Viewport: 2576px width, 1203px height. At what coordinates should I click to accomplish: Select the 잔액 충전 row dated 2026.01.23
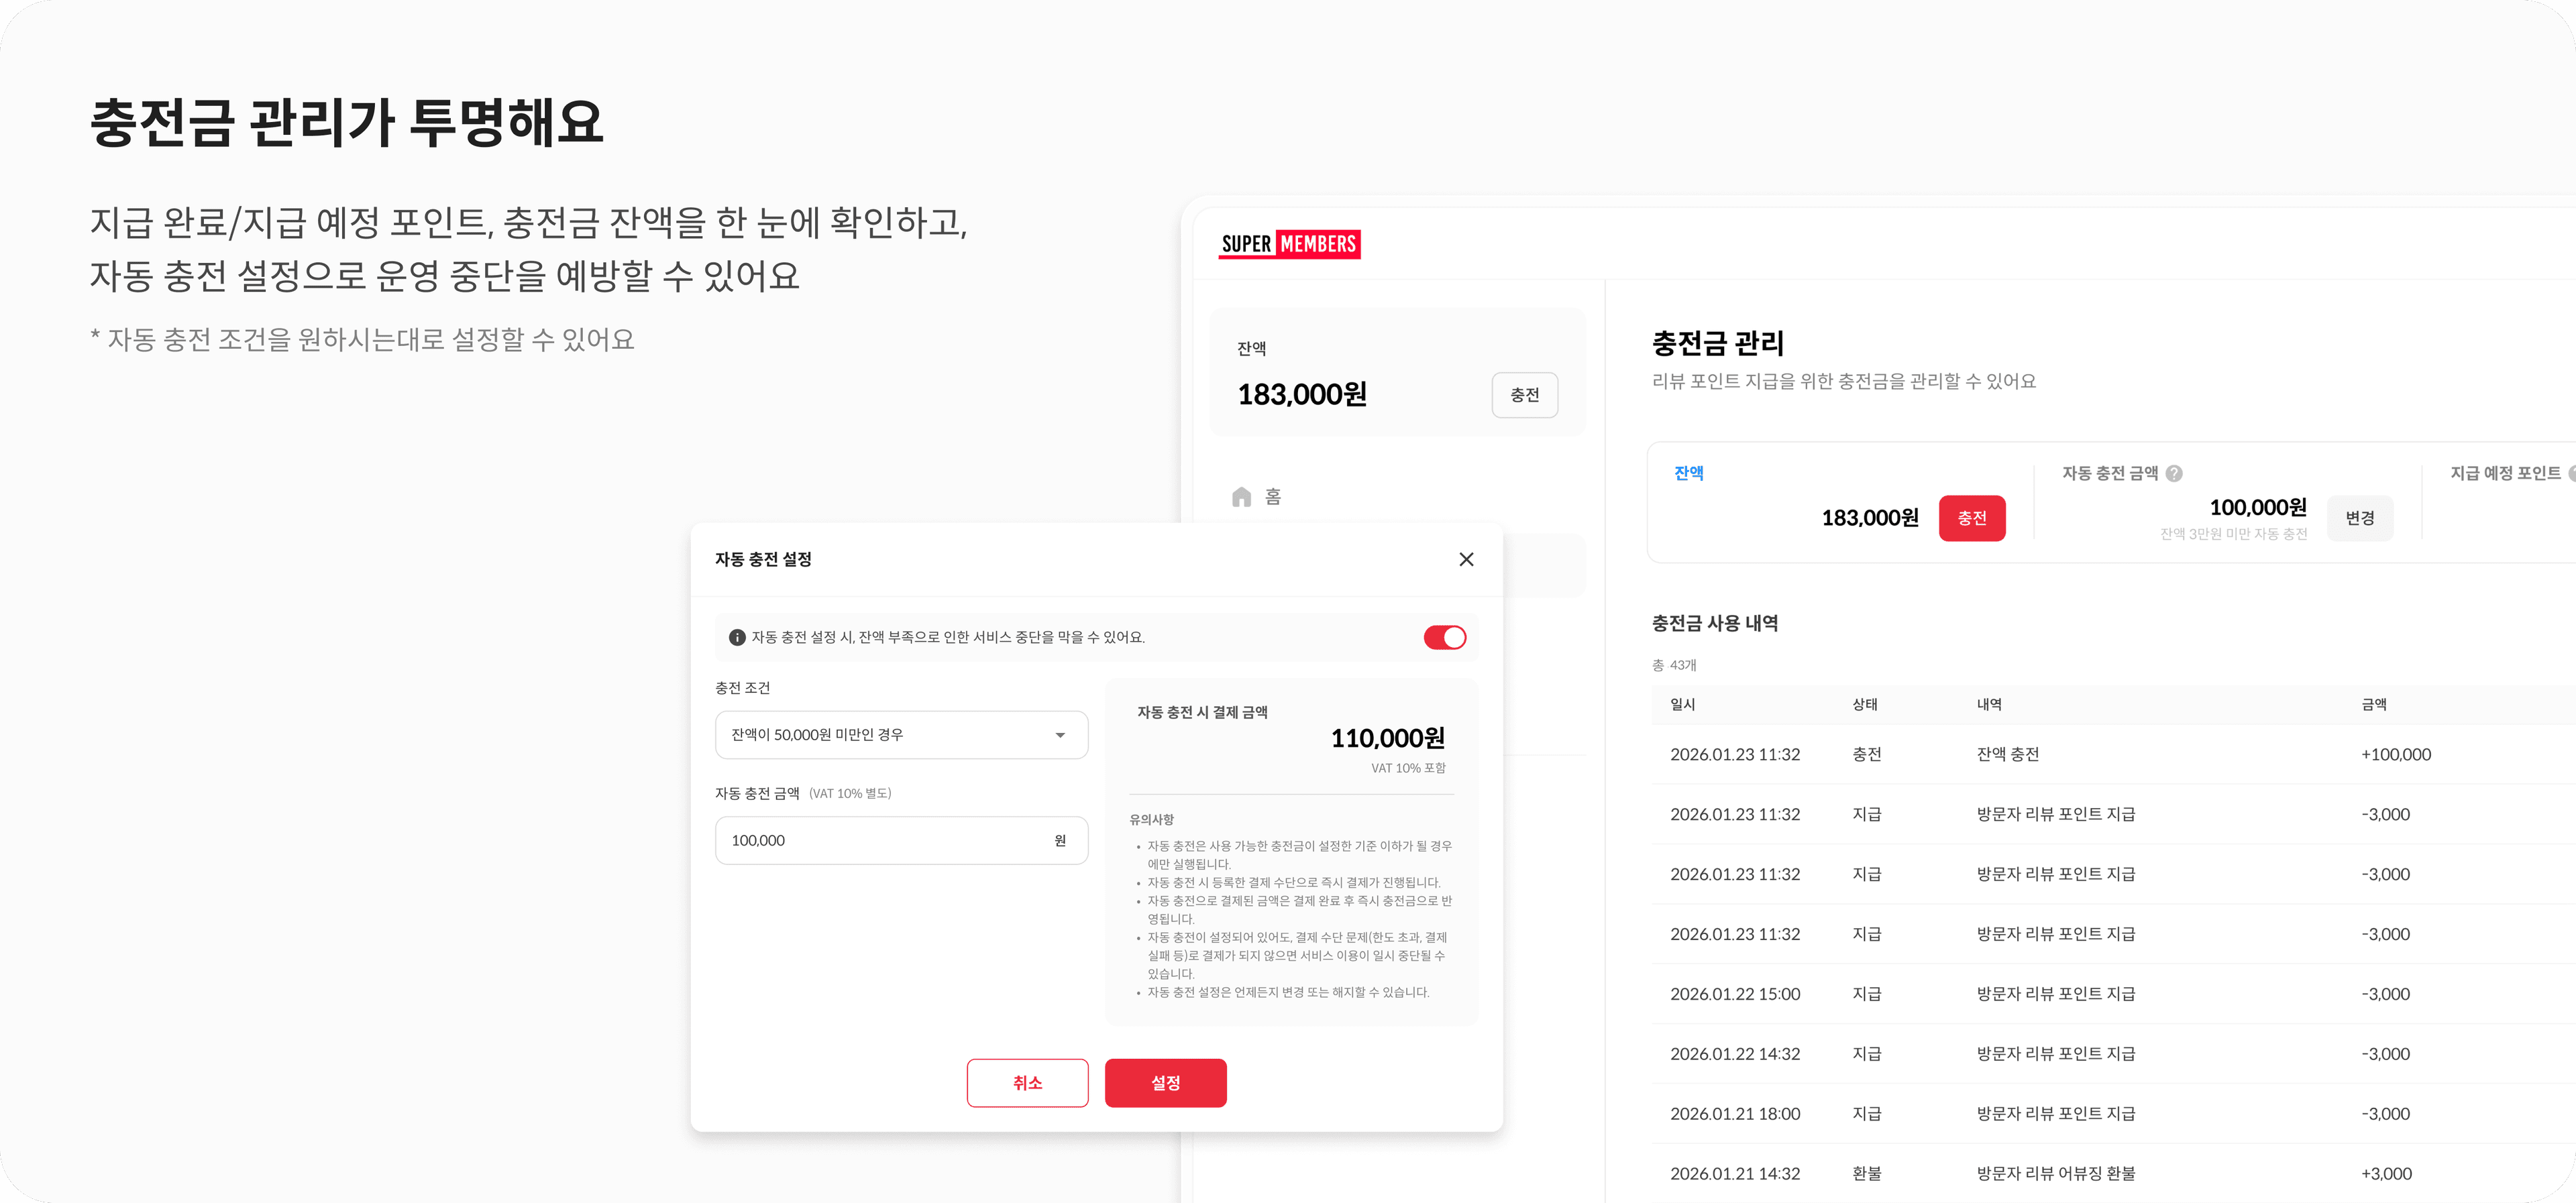pos(2009,754)
